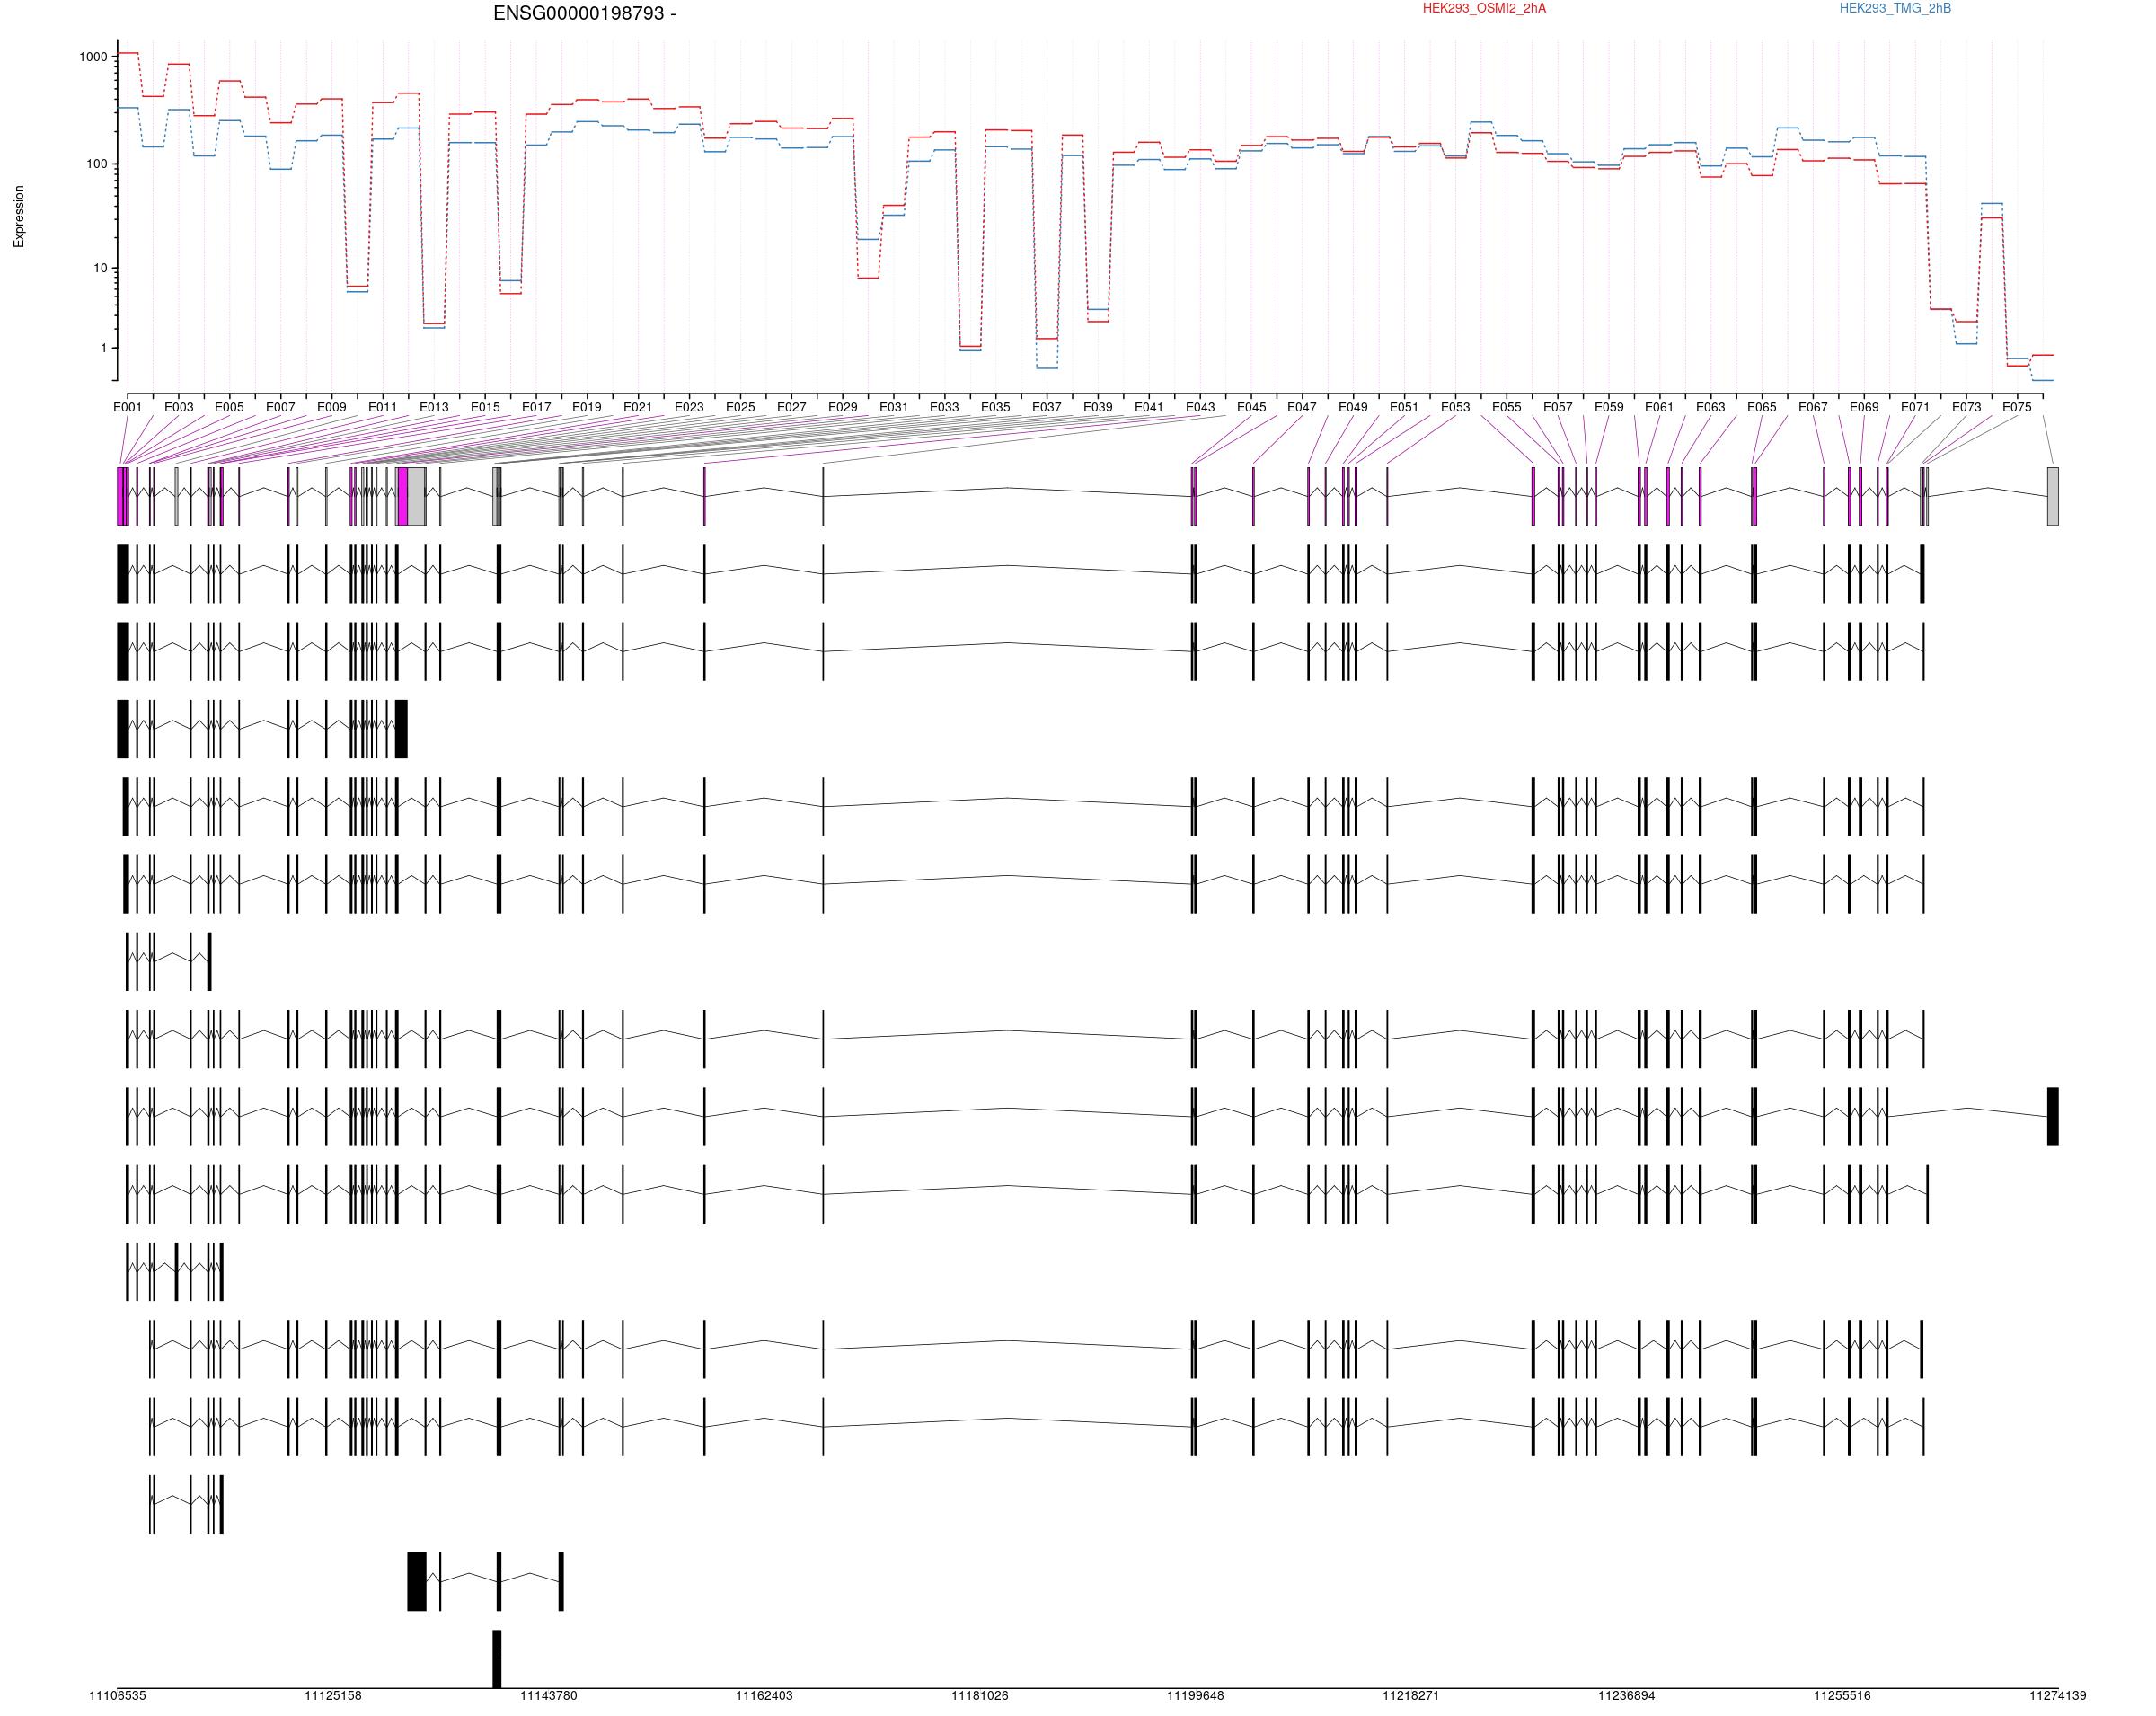Click genomic coordinate 11274139
Image resolution: width=2156 pixels, height=1716 pixels.
pyautogui.click(x=2058, y=1696)
